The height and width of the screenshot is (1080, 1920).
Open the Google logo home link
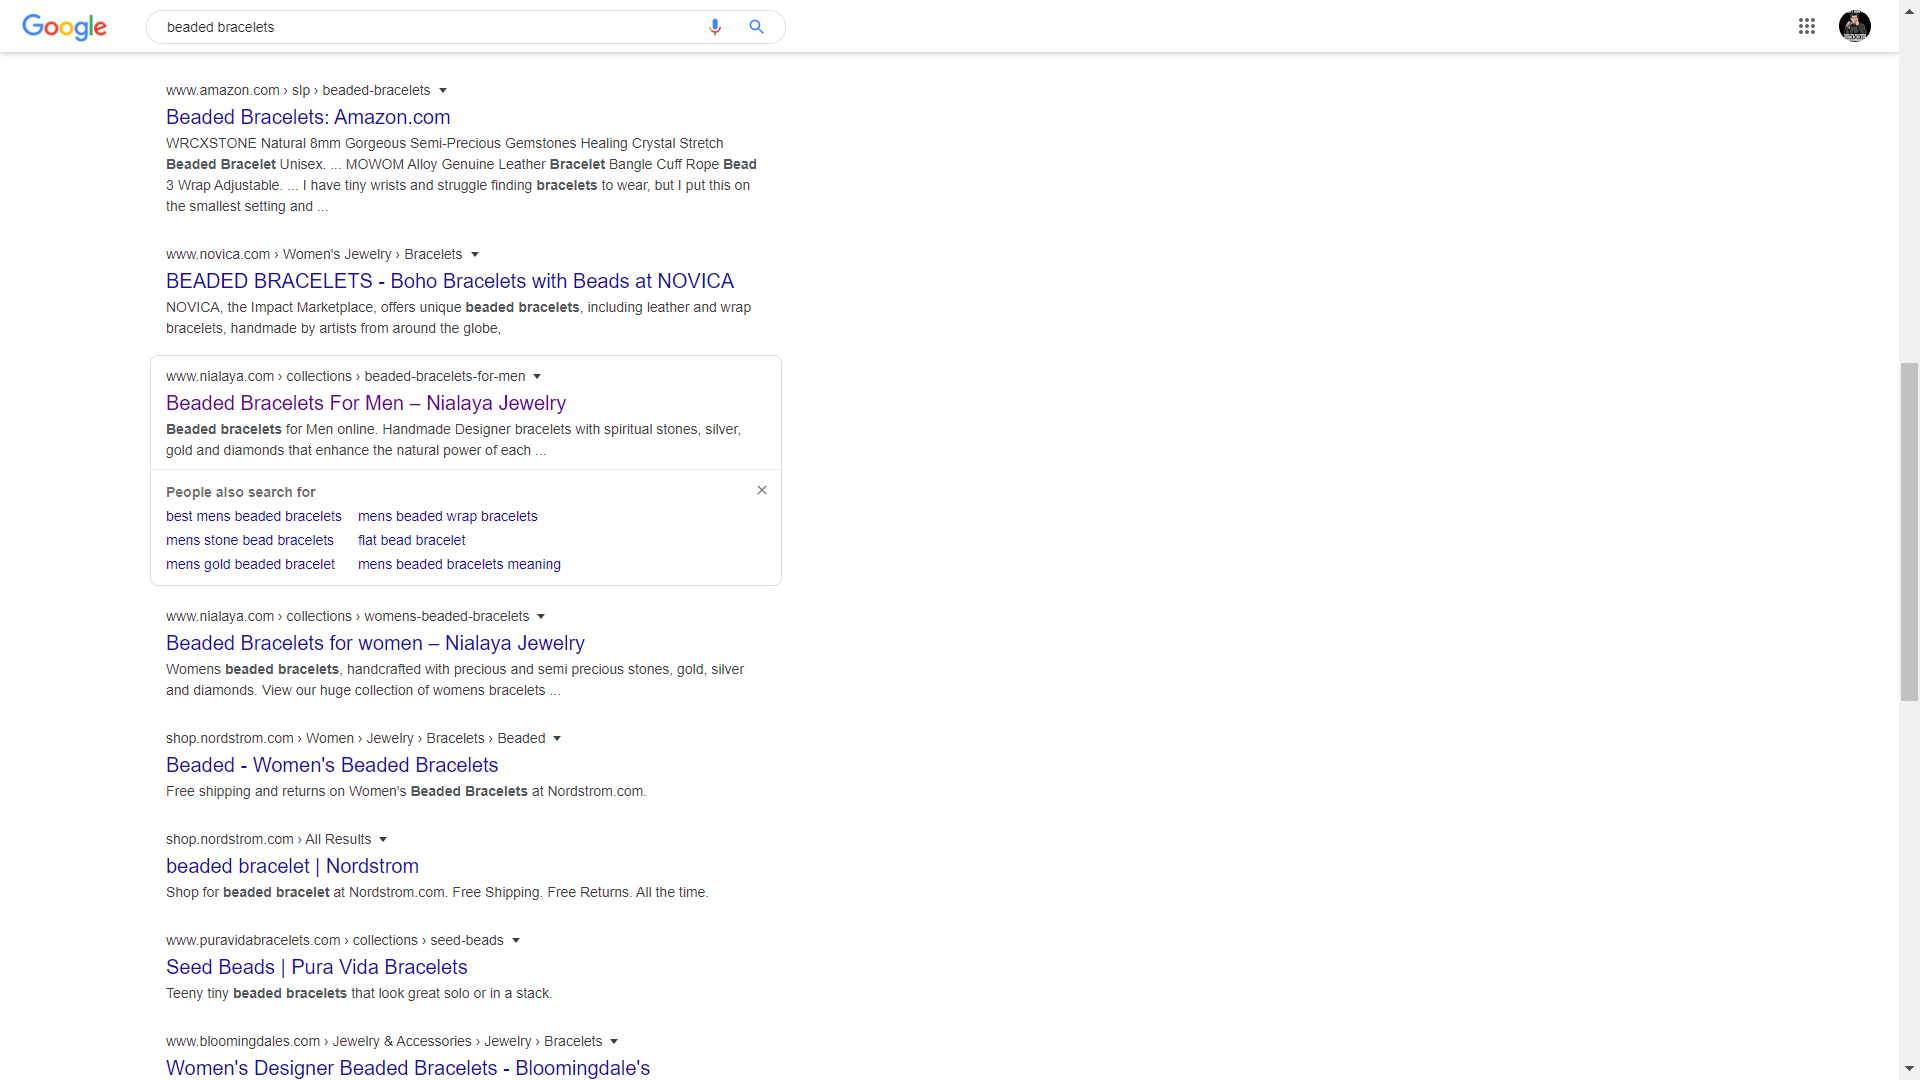point(64,27)
